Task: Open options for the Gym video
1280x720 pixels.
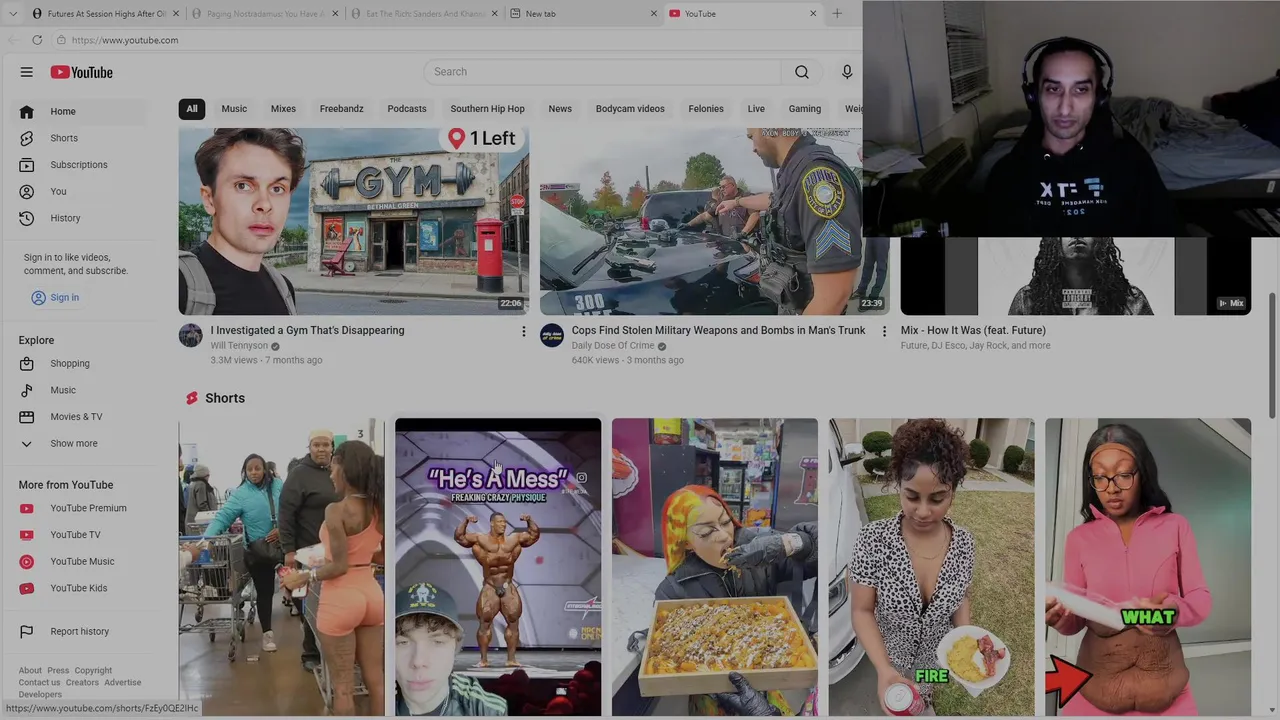Action: coord(523,331)
